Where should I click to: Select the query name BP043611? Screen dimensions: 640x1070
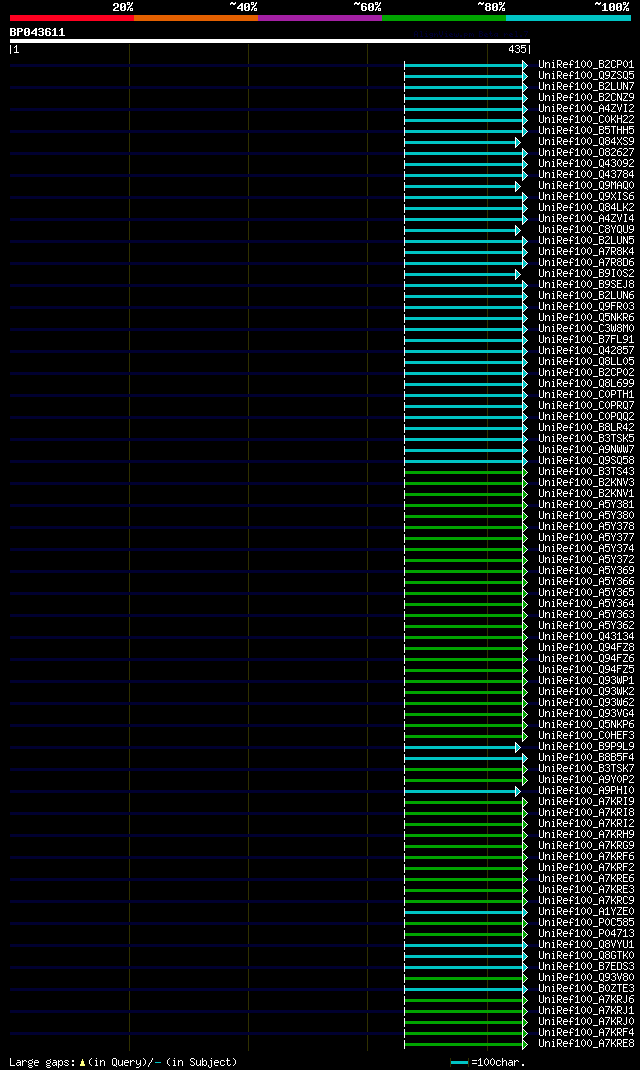point(38,32)
